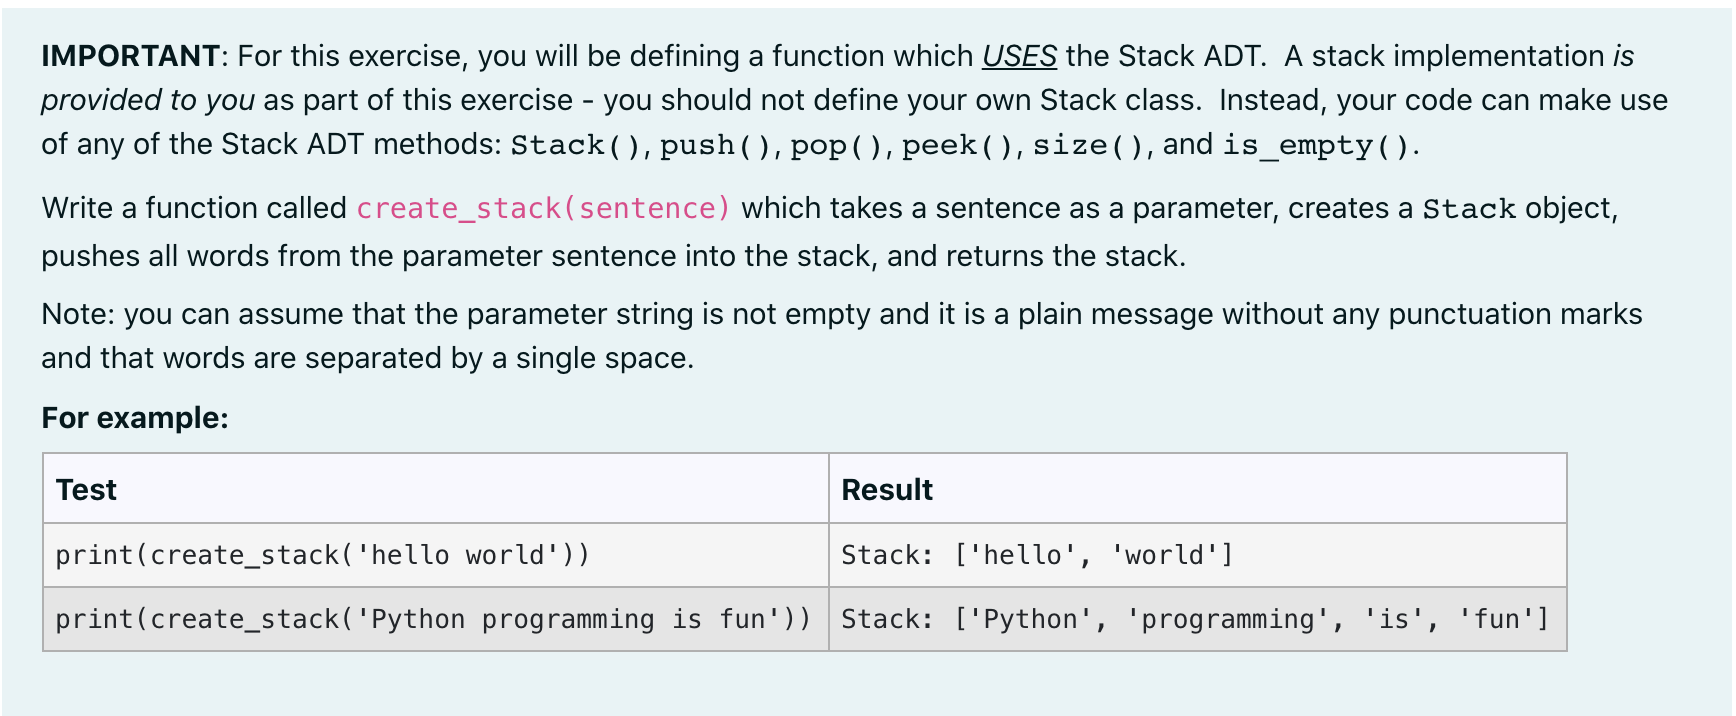Viewport: 1736px width, 716px height.
Task: Click the four-word Python stack result cell
Action: (1197, 619)
